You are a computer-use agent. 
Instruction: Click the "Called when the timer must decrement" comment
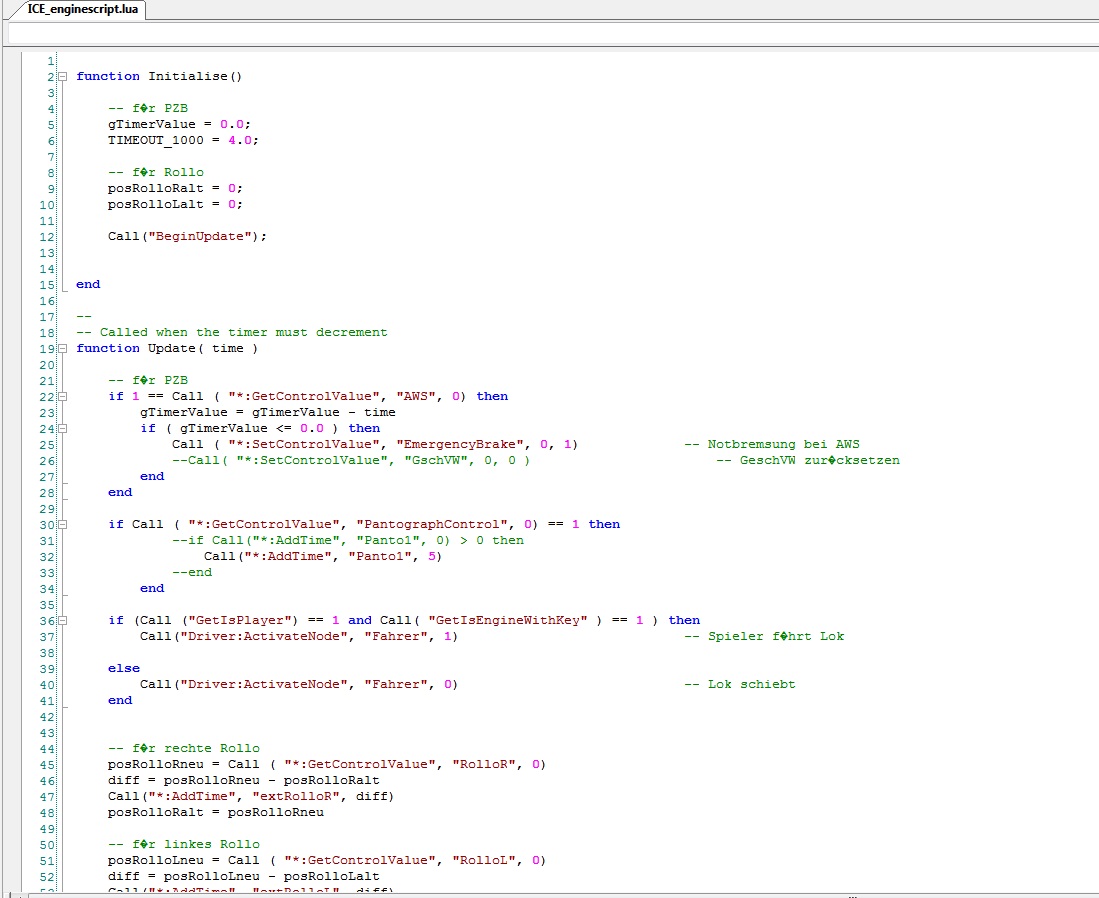point(231,332)
